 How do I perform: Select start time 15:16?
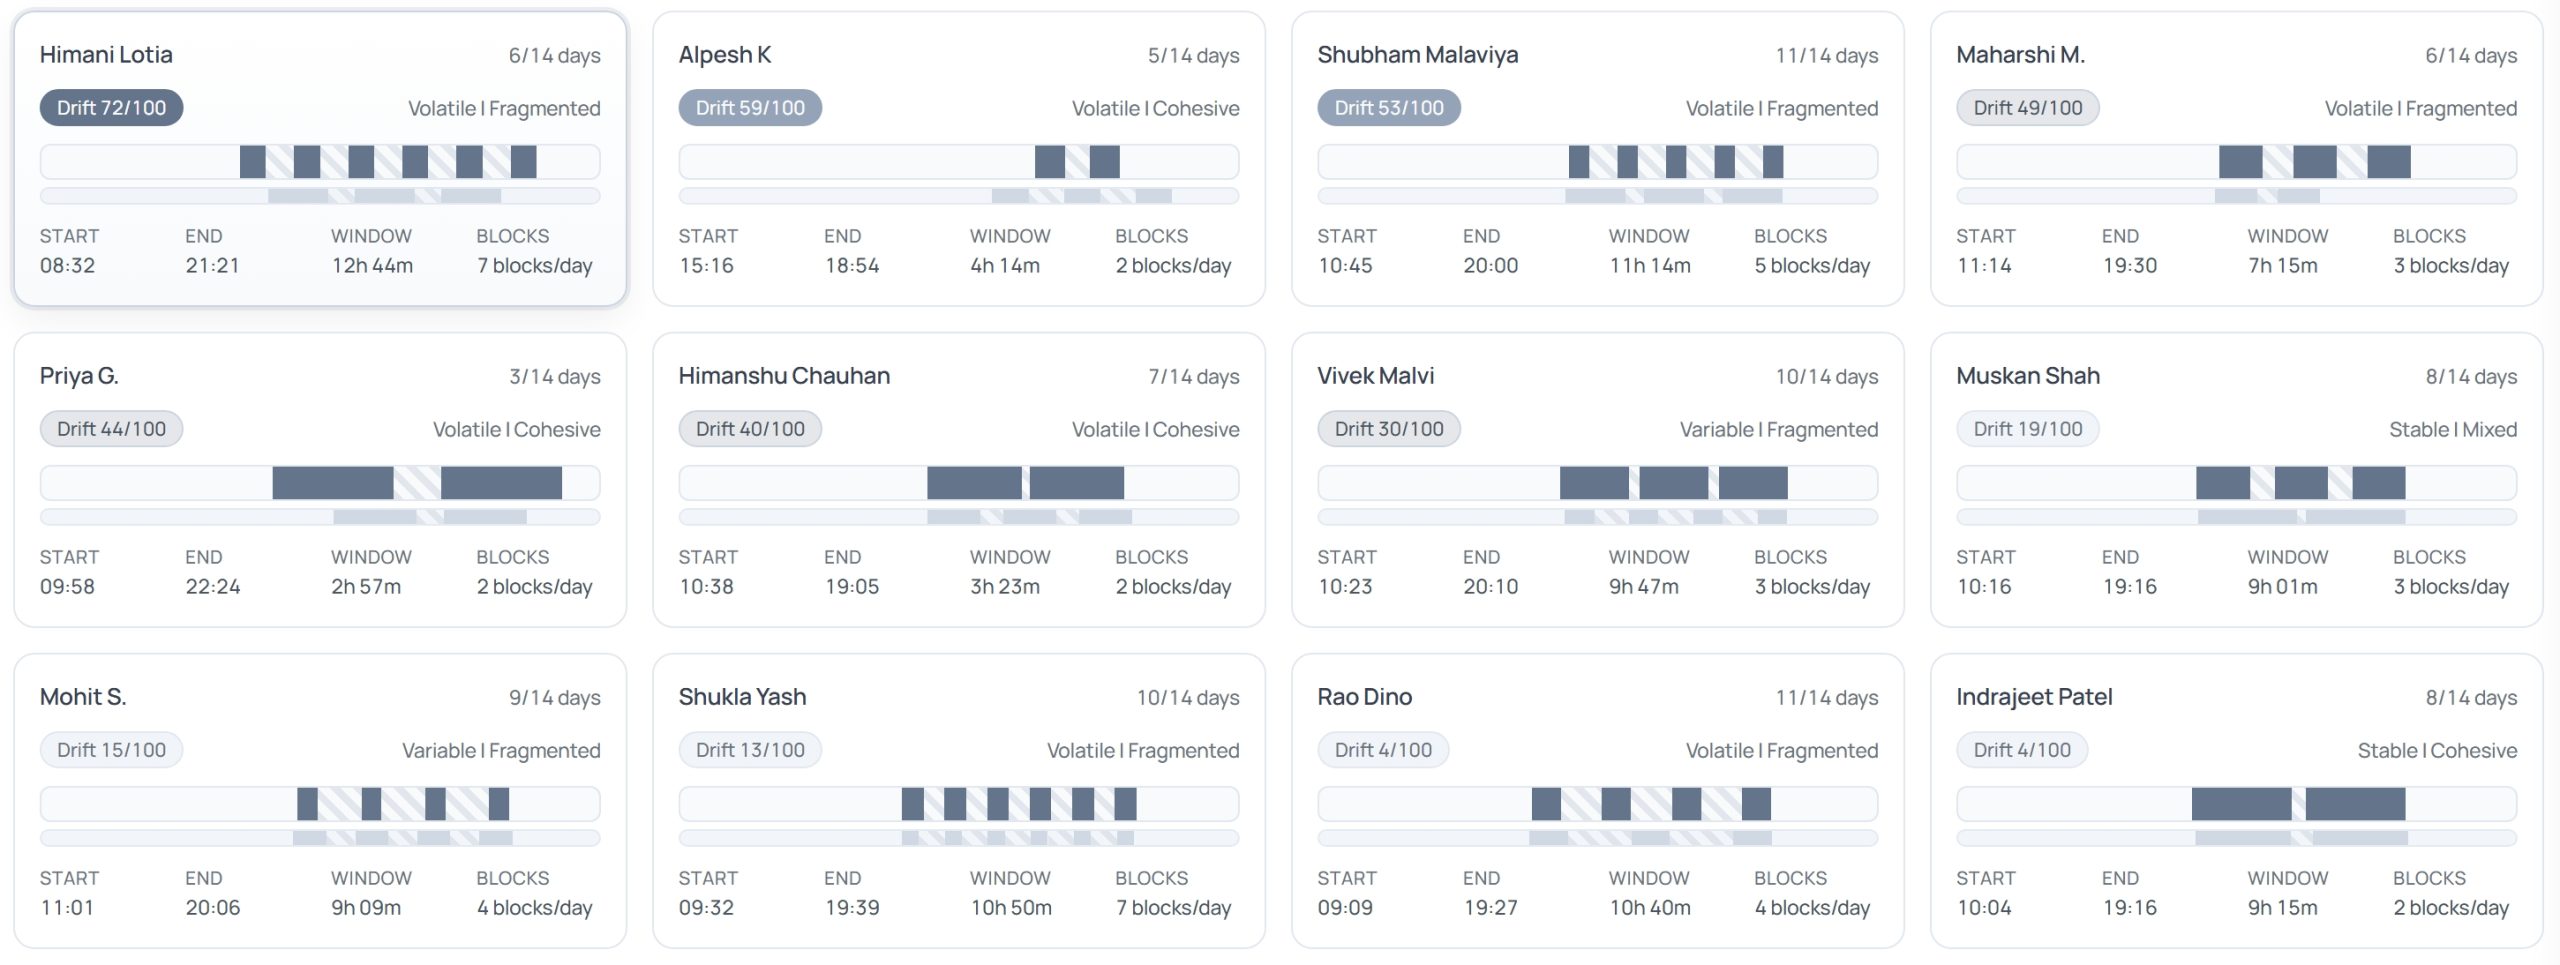coord(706,266)
